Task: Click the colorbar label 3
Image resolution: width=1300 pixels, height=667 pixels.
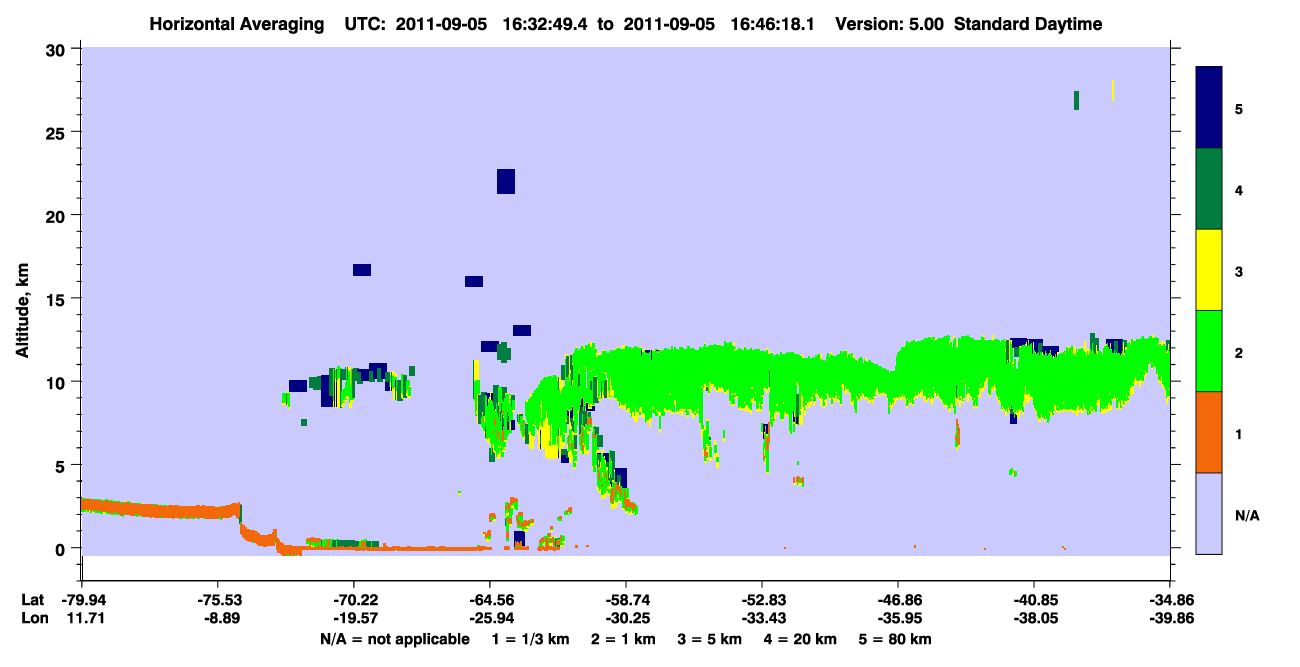Action: tap(1239, 271)
